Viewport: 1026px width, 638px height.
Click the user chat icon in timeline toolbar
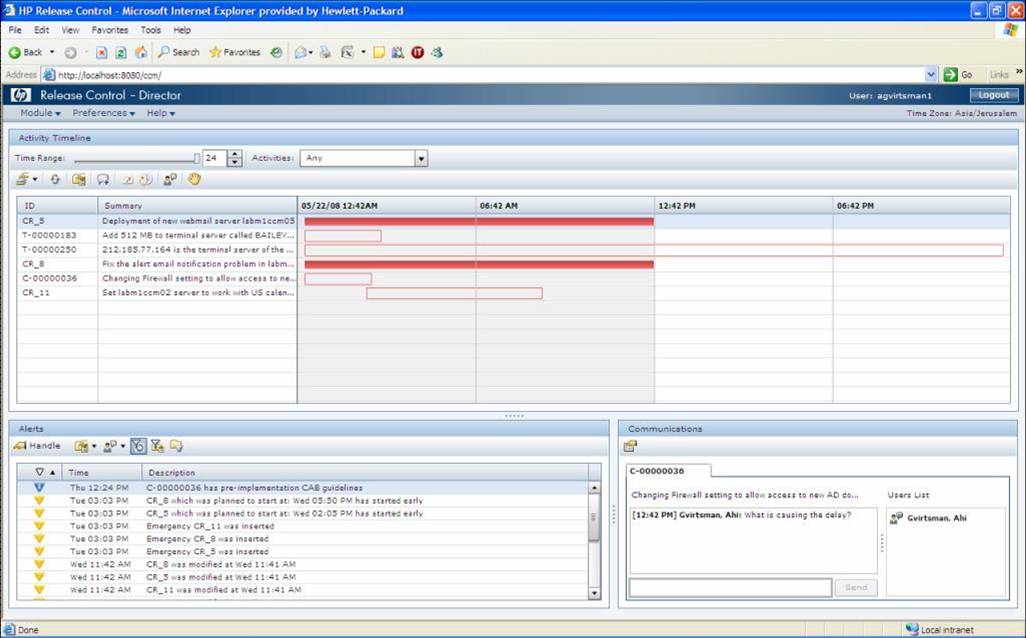click(x=170, y=179)
